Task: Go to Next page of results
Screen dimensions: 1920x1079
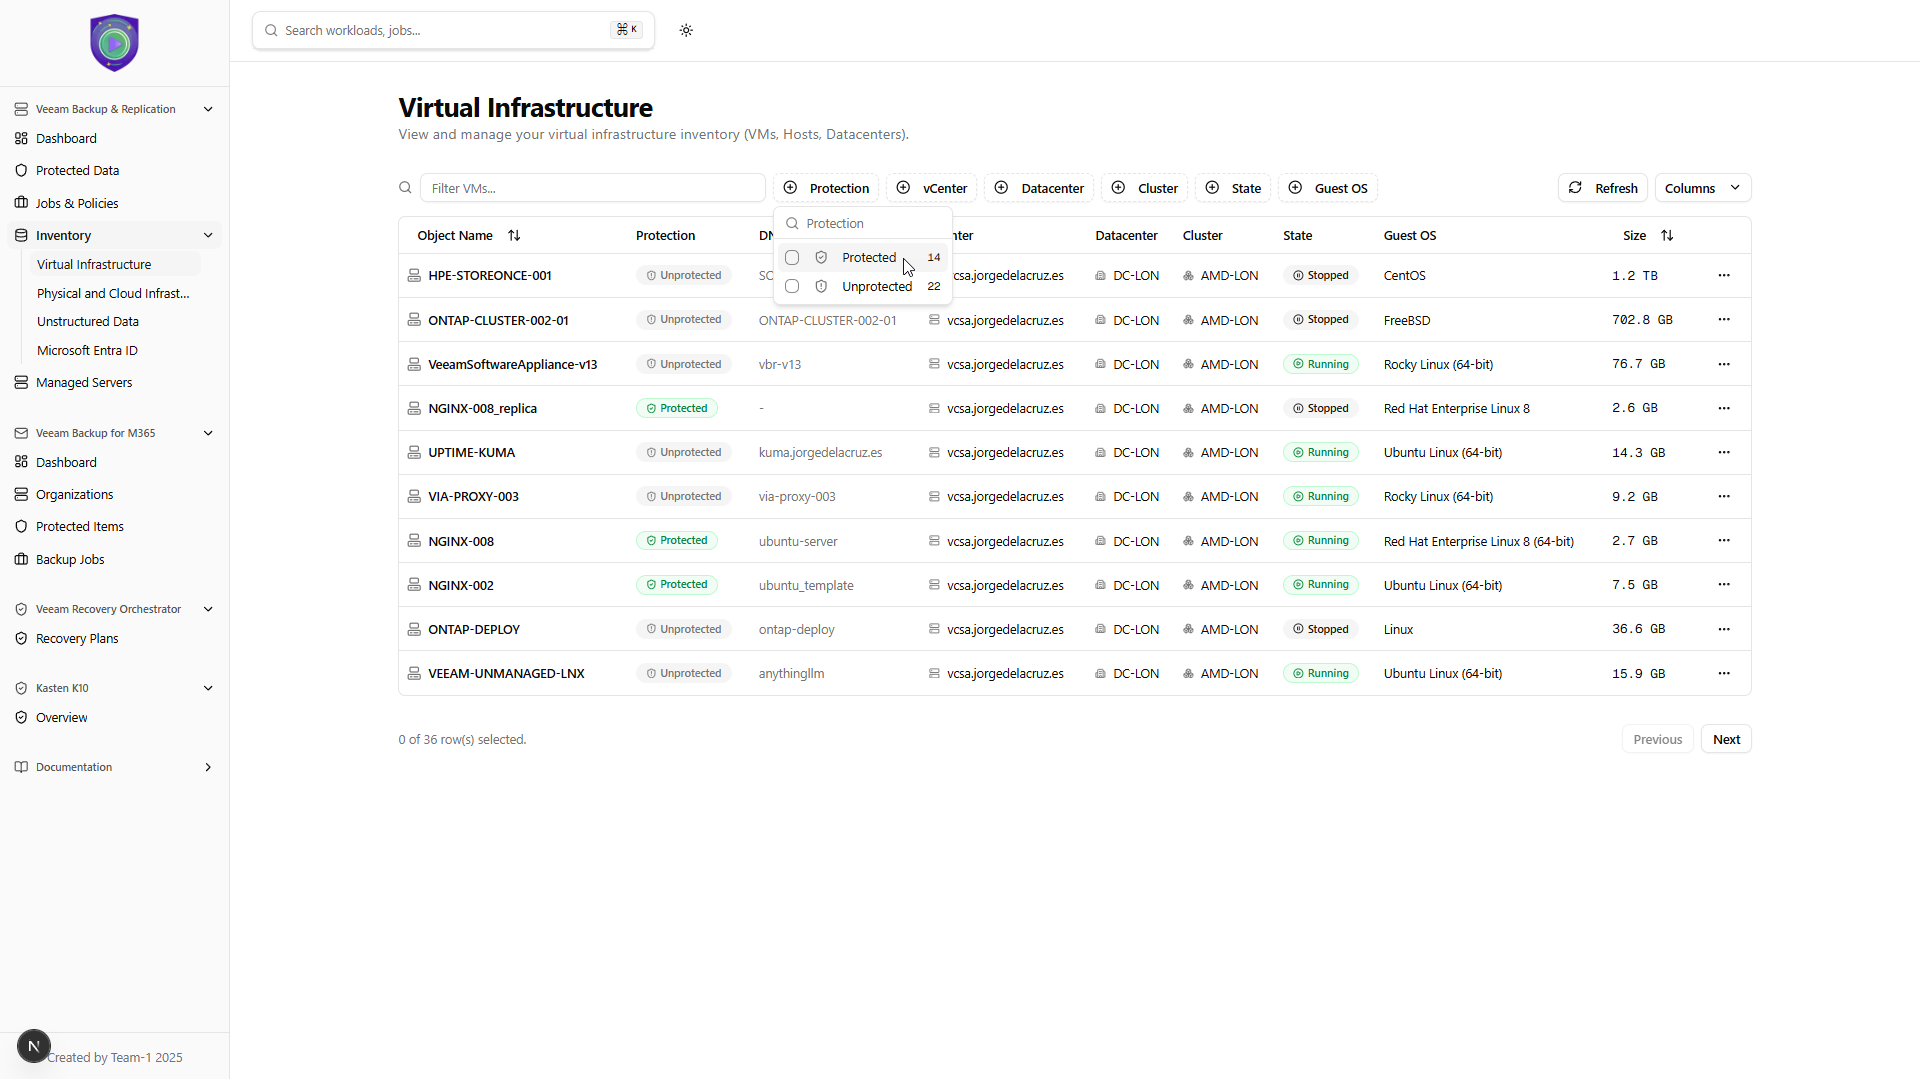Action: (1726, 740)
